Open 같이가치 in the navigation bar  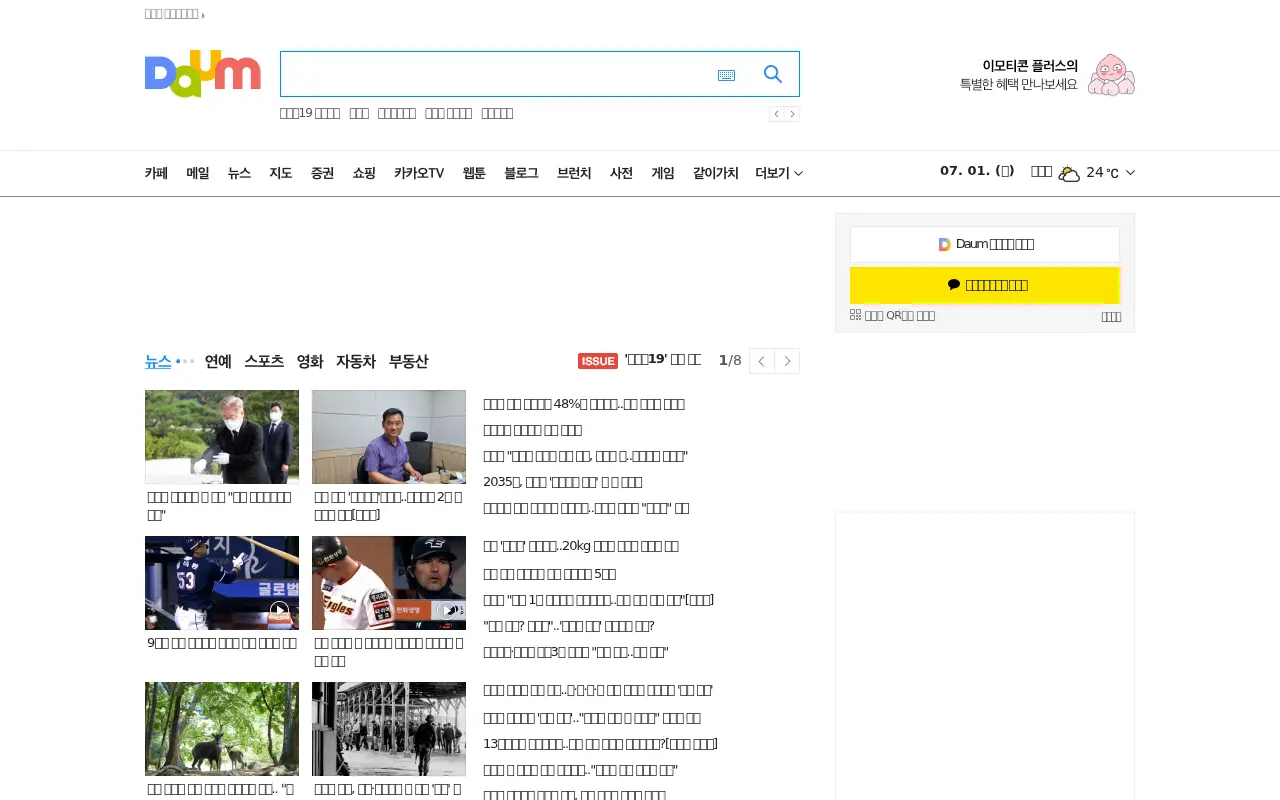point(716,173)
